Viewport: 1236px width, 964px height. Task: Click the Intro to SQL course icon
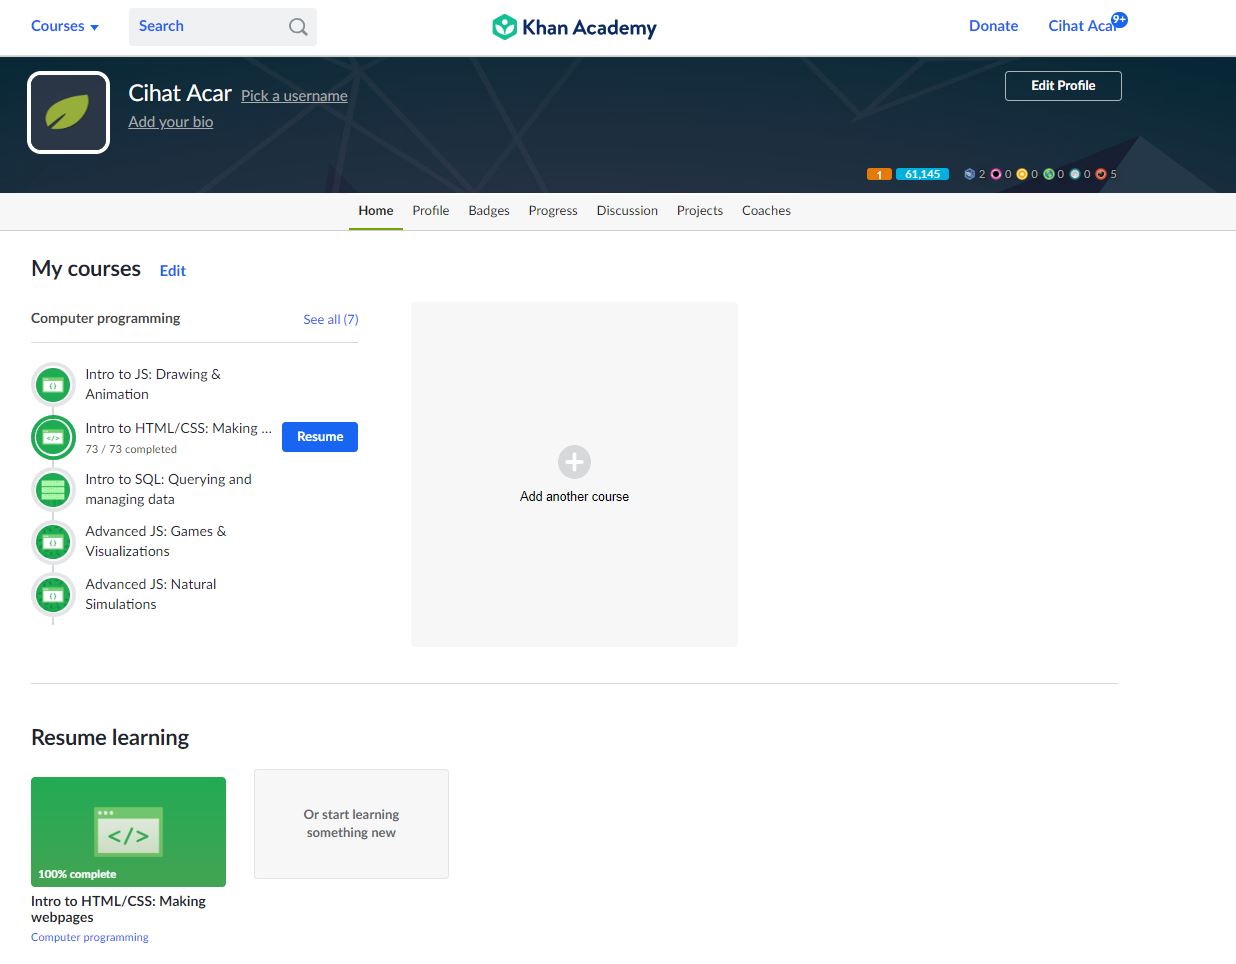pos(53,490)
